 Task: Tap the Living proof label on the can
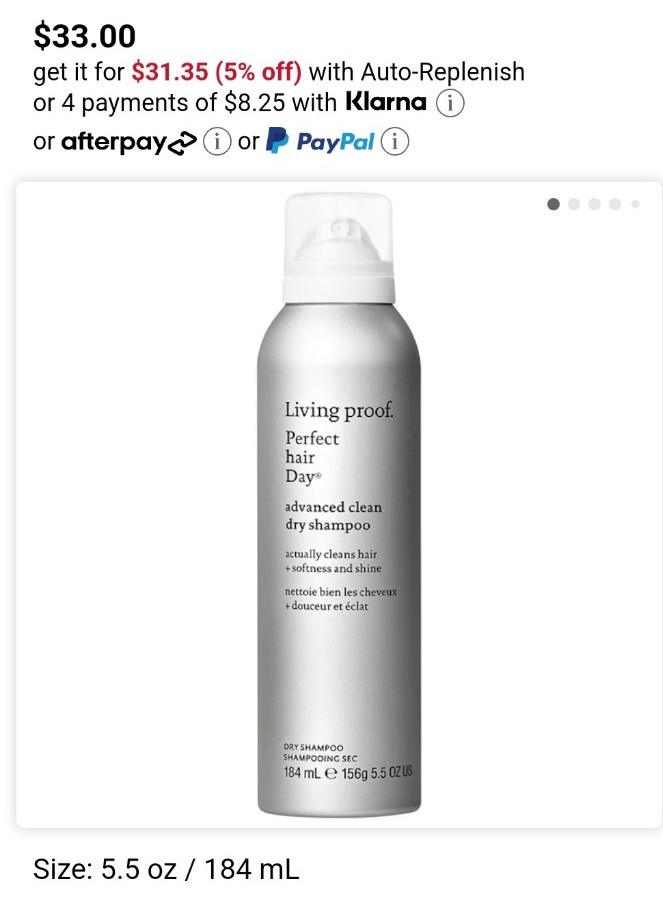(340, 410)
